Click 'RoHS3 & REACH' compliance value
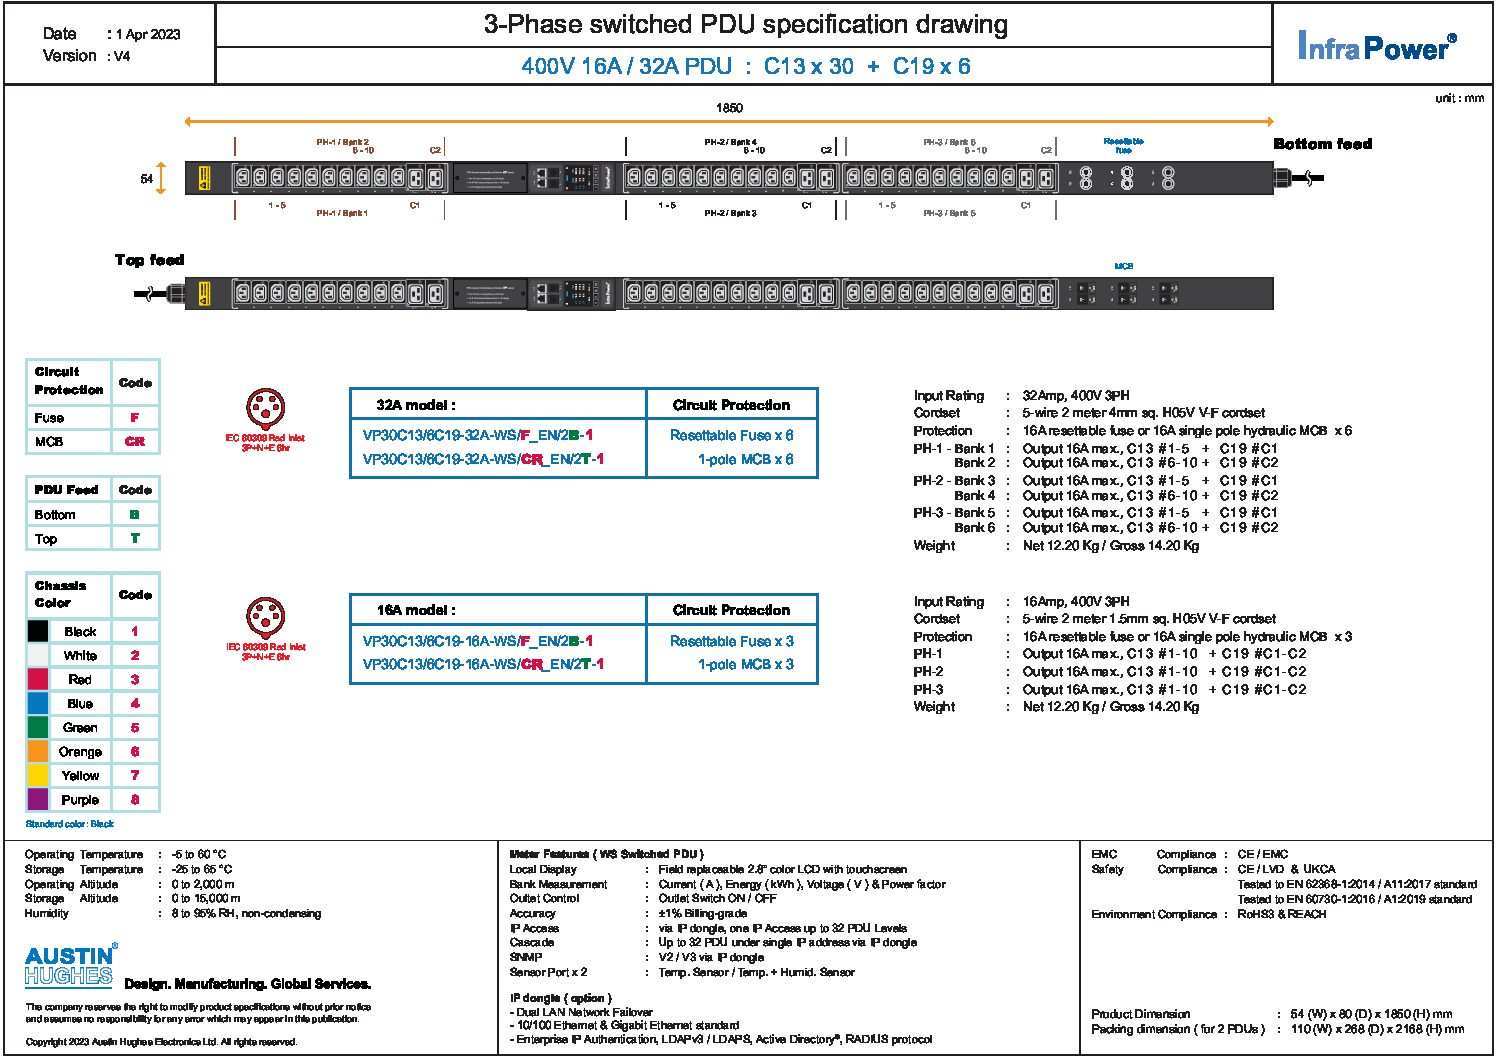Viewport: 1497px width, 1058px height. [1282, 914]
